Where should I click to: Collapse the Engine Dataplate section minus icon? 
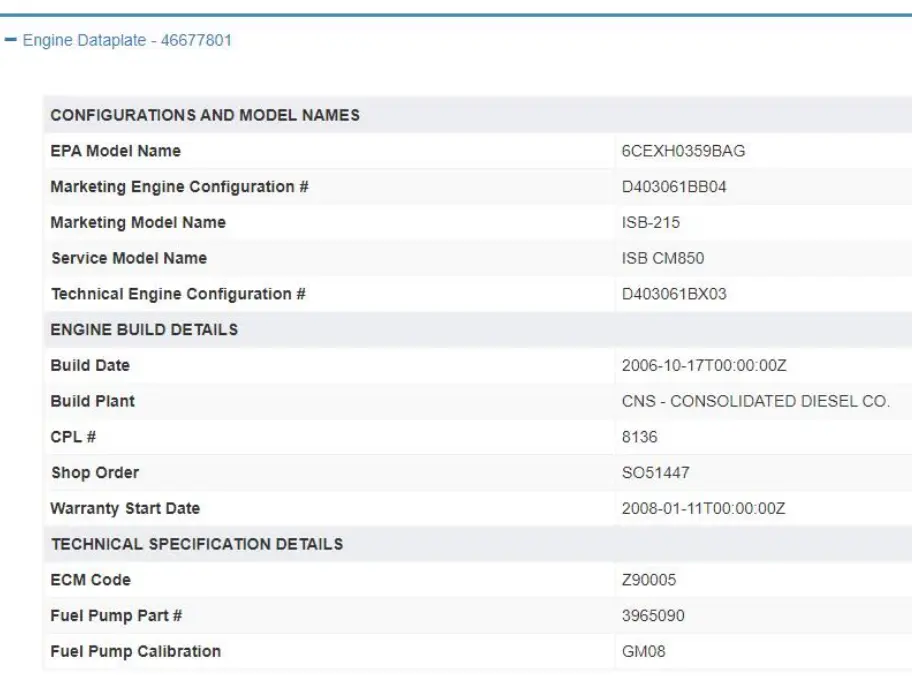point(10,40)
